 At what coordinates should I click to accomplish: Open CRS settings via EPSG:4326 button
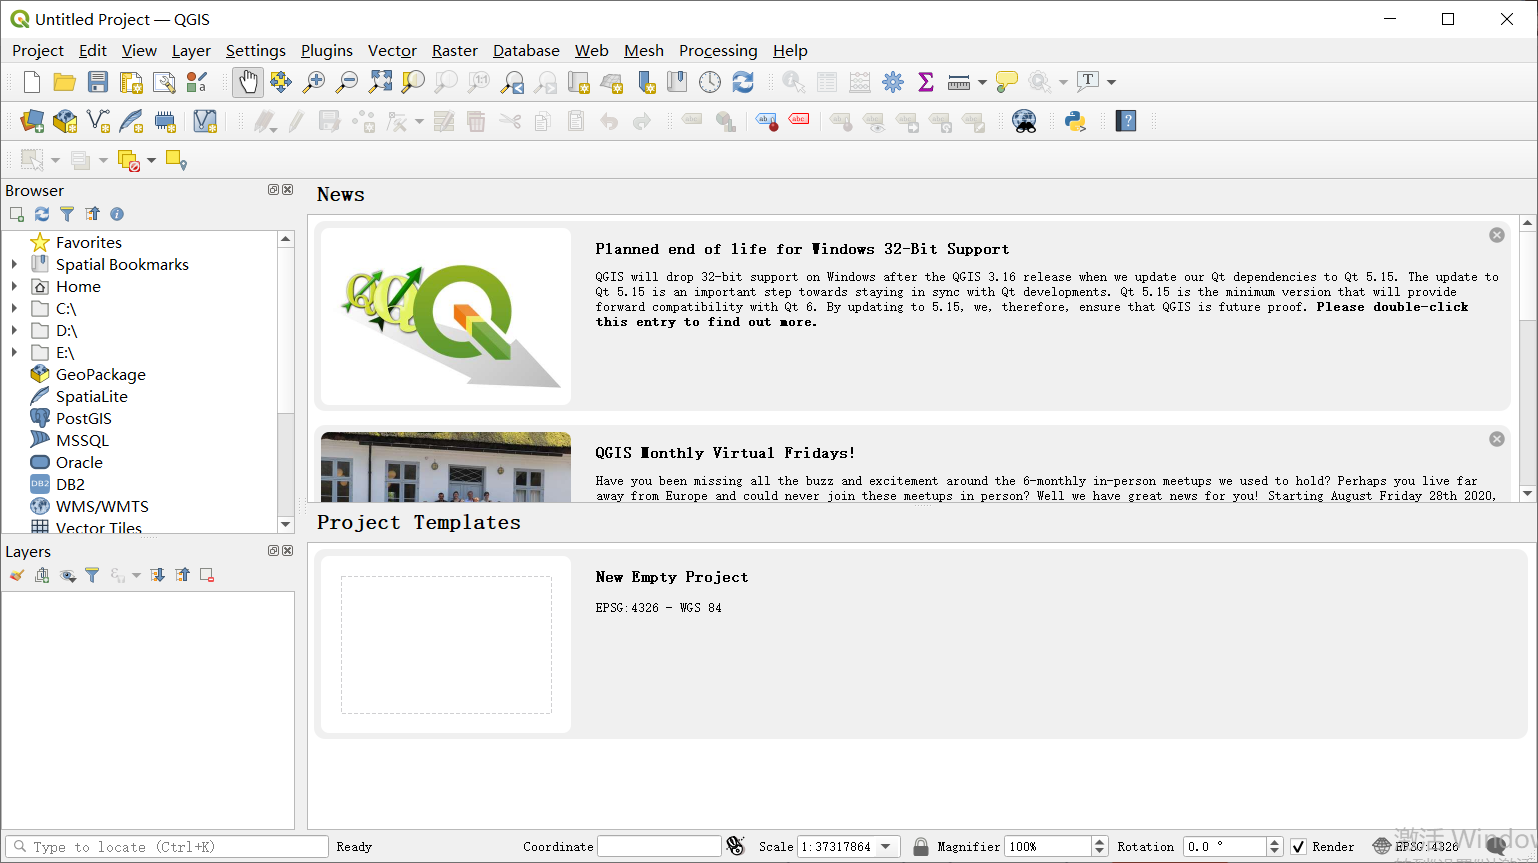tap(1424, 846)
